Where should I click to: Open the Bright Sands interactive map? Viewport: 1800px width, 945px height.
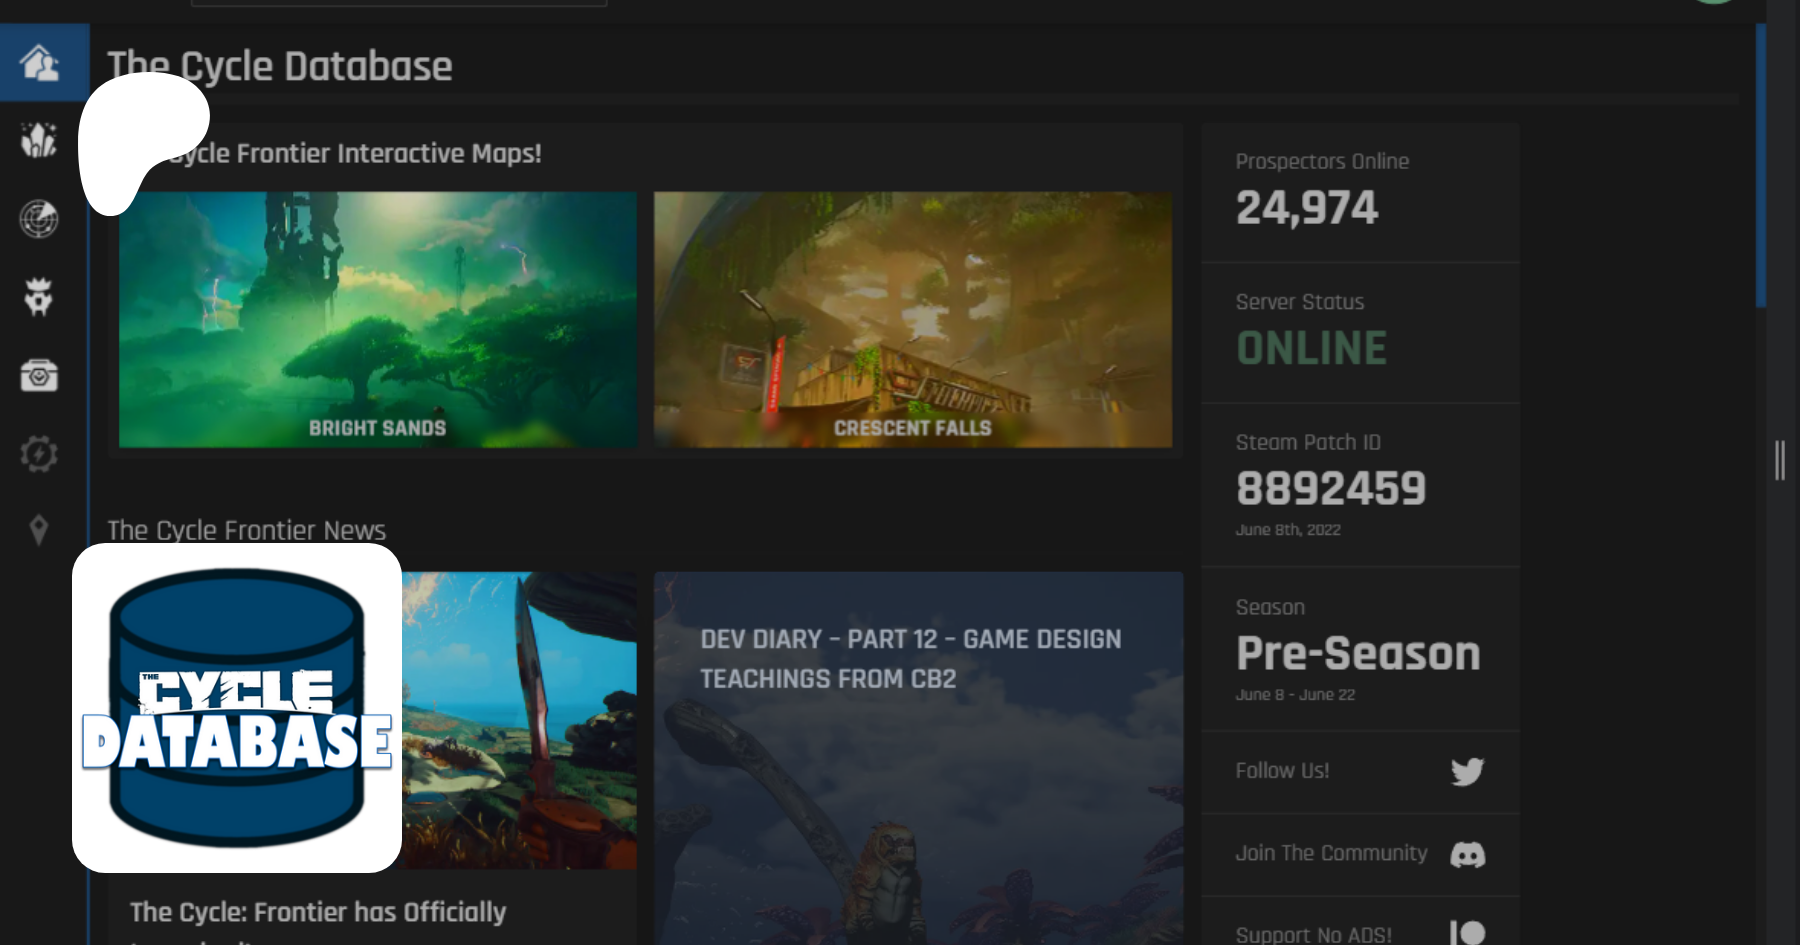click(x=377, y=319)
